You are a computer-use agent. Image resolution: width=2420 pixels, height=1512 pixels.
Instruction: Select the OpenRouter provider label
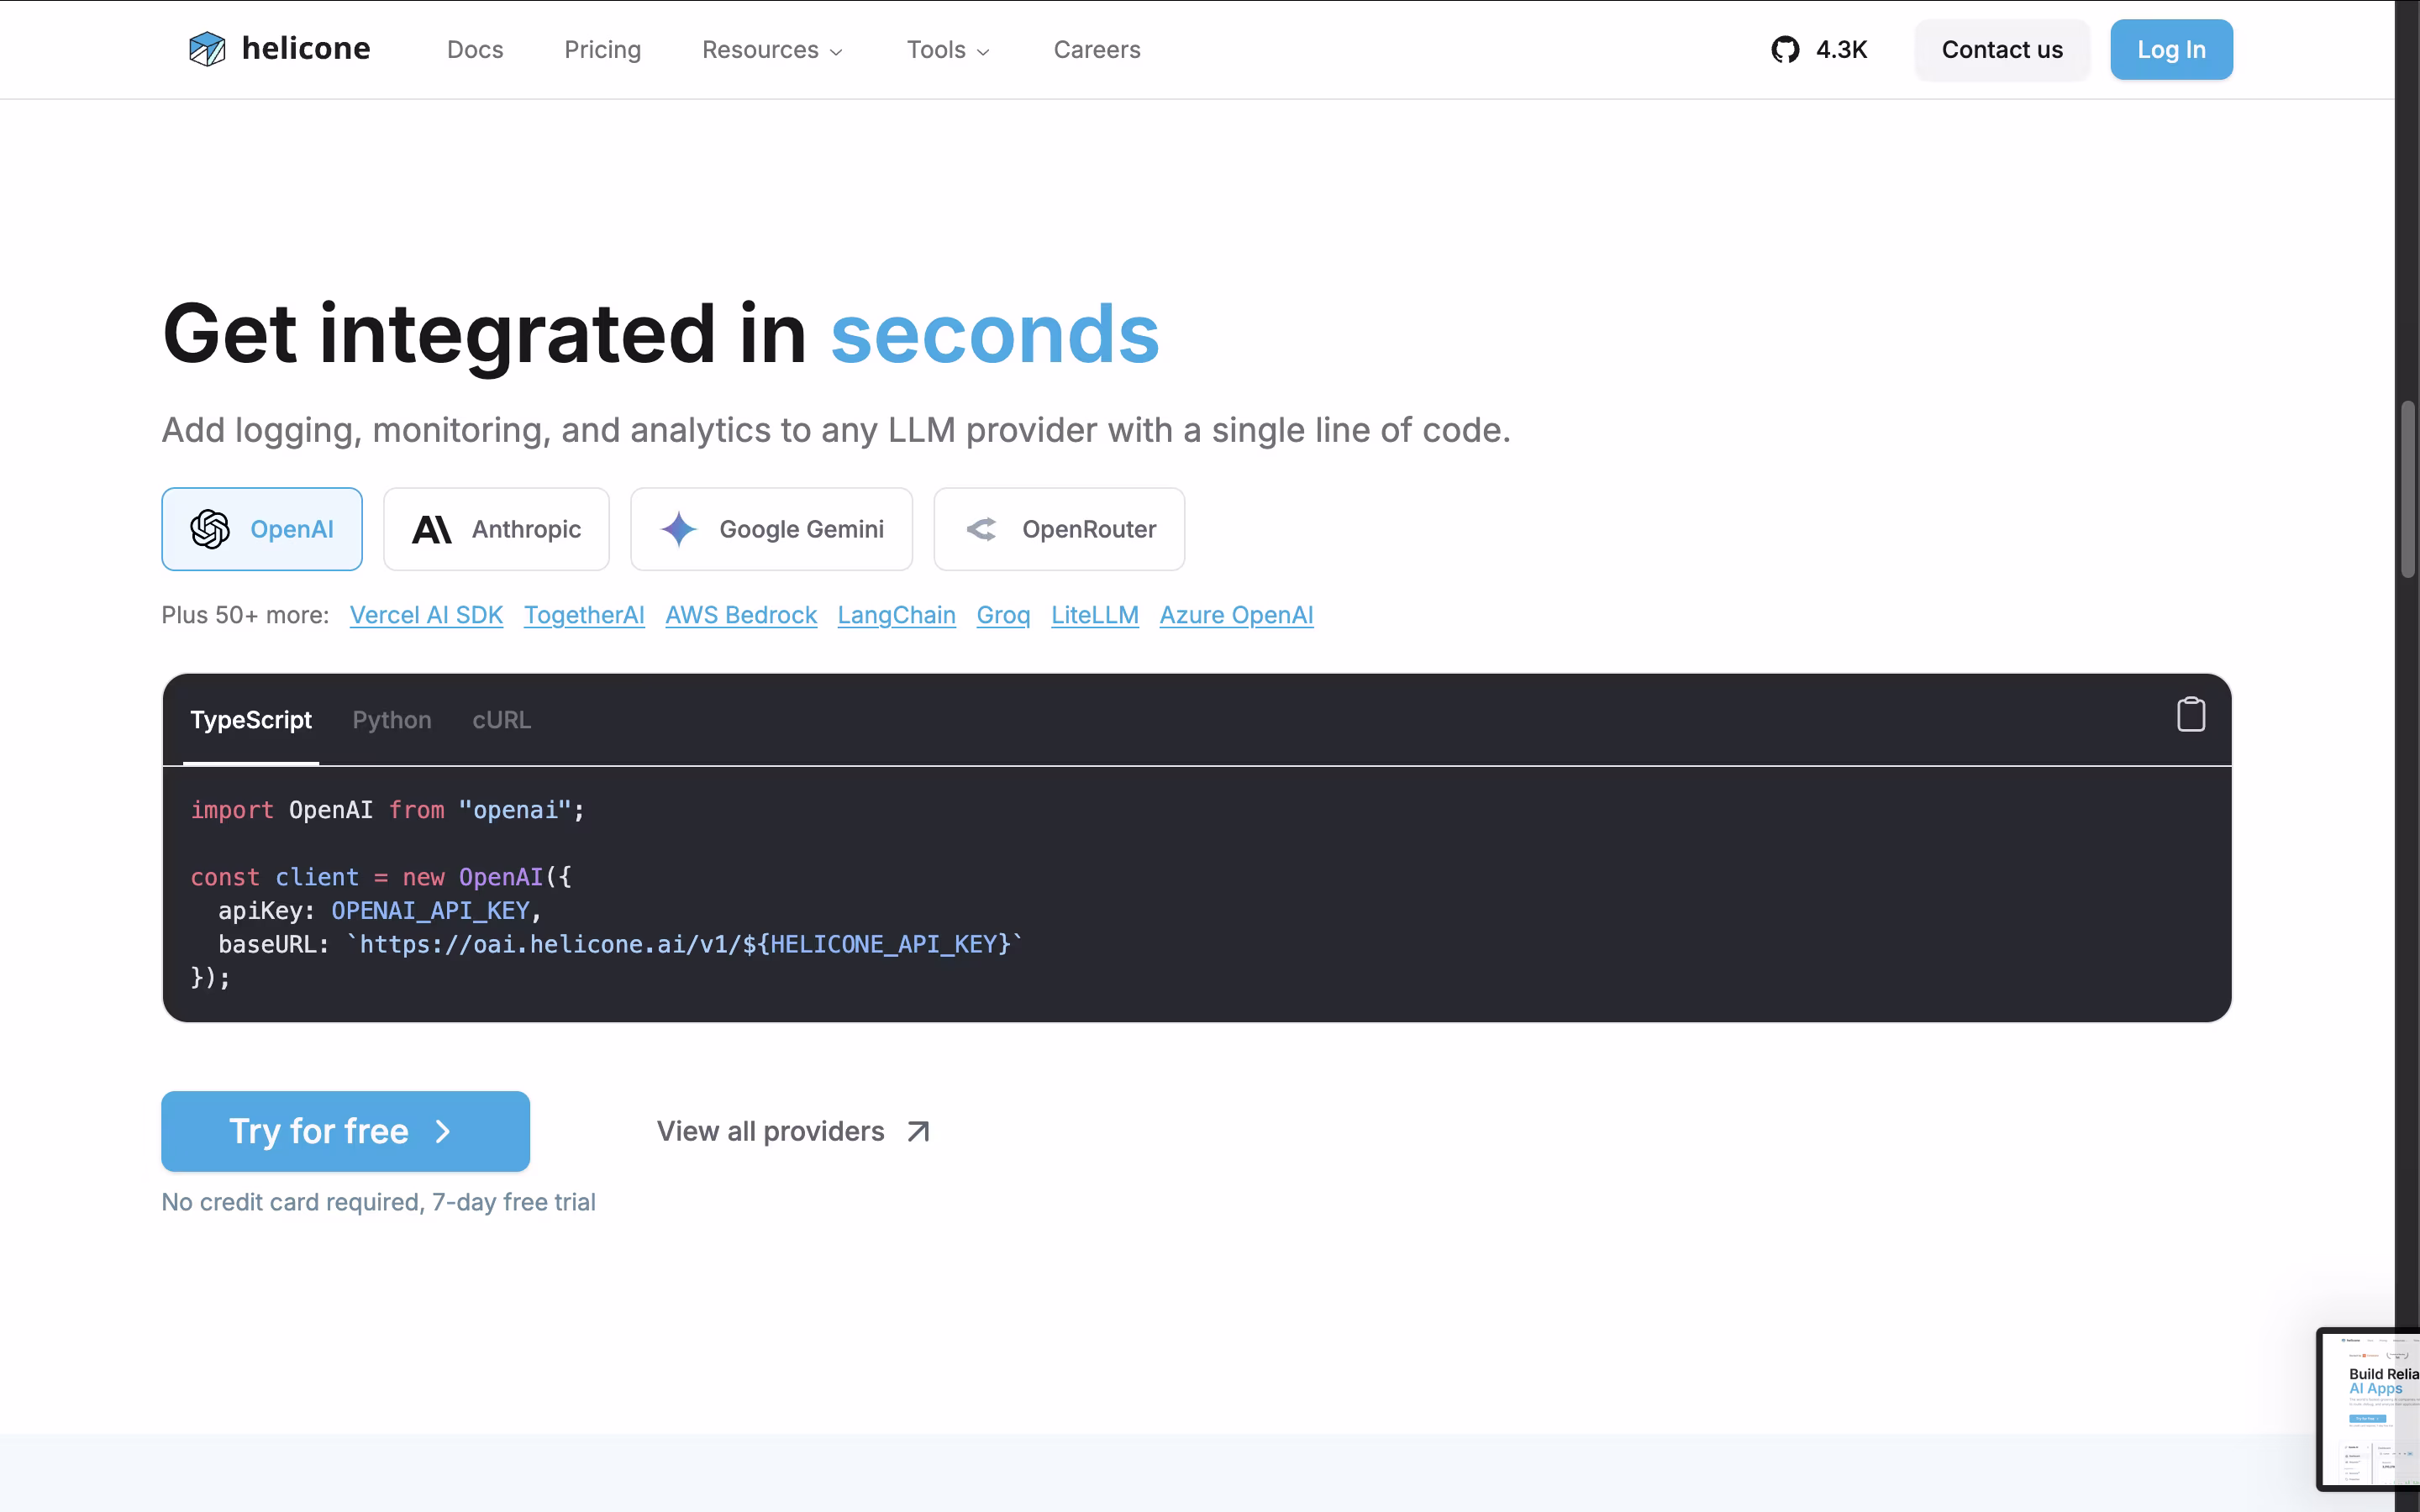tap(1089, 529)
